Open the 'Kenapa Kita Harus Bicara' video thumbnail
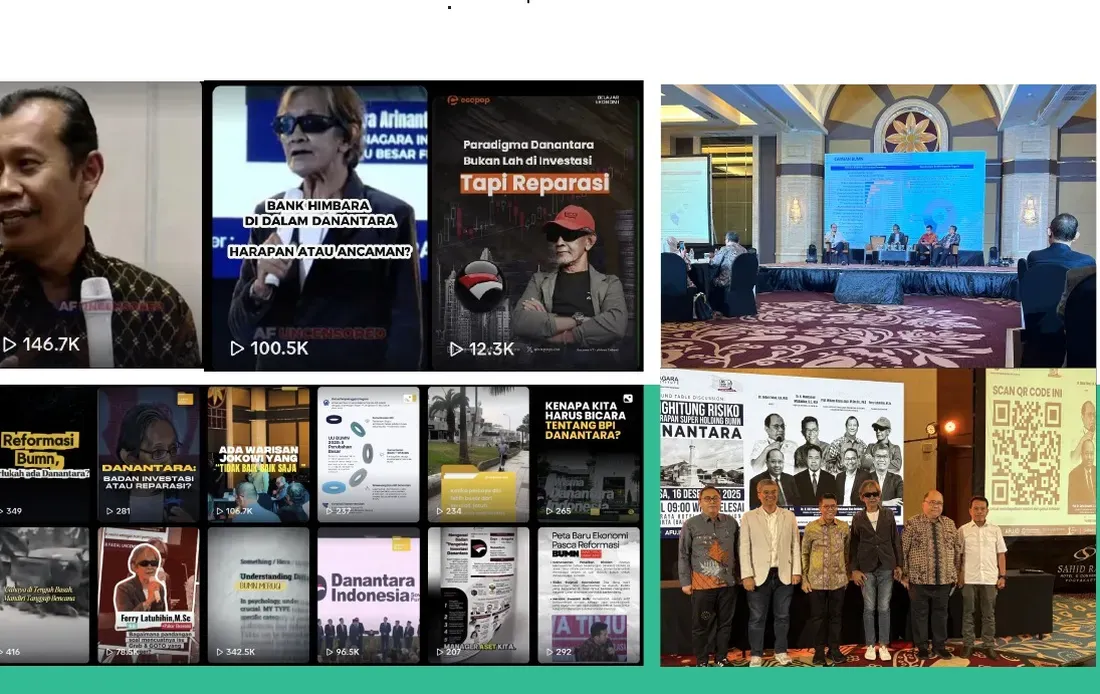1100x694 pixels. point(589,454)
